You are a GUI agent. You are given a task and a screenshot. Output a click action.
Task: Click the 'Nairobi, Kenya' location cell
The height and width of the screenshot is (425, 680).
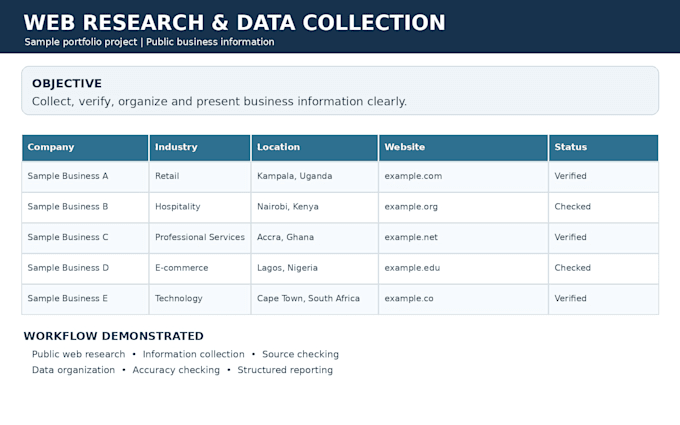click(314, 207)
